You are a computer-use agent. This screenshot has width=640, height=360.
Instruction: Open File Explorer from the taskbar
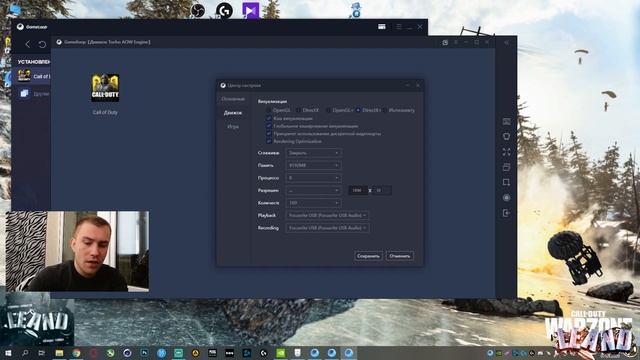pos(59,353)
